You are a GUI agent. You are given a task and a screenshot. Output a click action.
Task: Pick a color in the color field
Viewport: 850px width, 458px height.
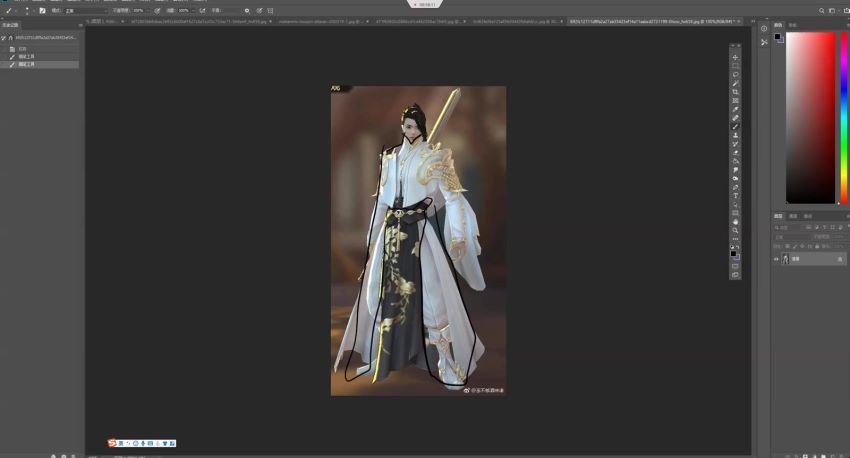pos(810,118)
